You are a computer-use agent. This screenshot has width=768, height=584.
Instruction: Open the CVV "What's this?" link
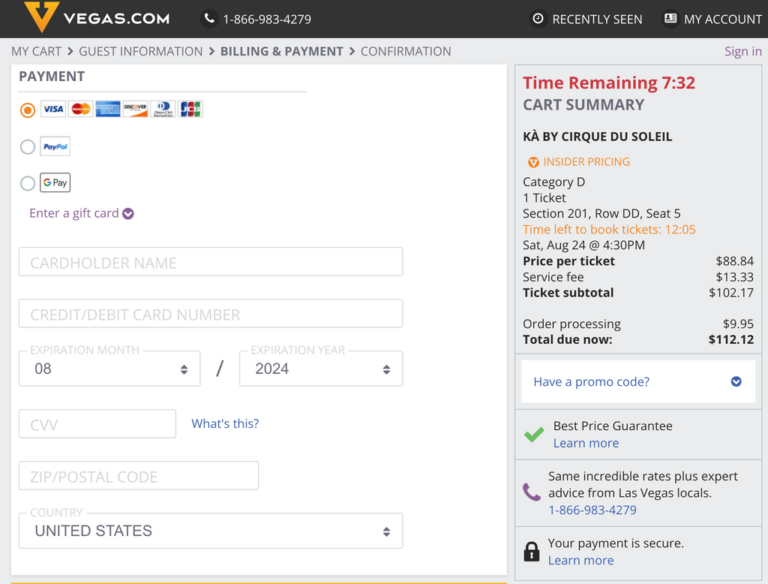tap(225, 424)
